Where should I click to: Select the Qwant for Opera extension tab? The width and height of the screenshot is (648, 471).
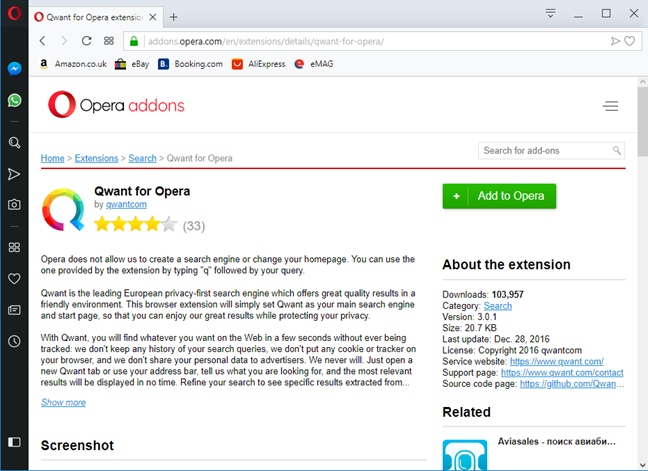95,17
